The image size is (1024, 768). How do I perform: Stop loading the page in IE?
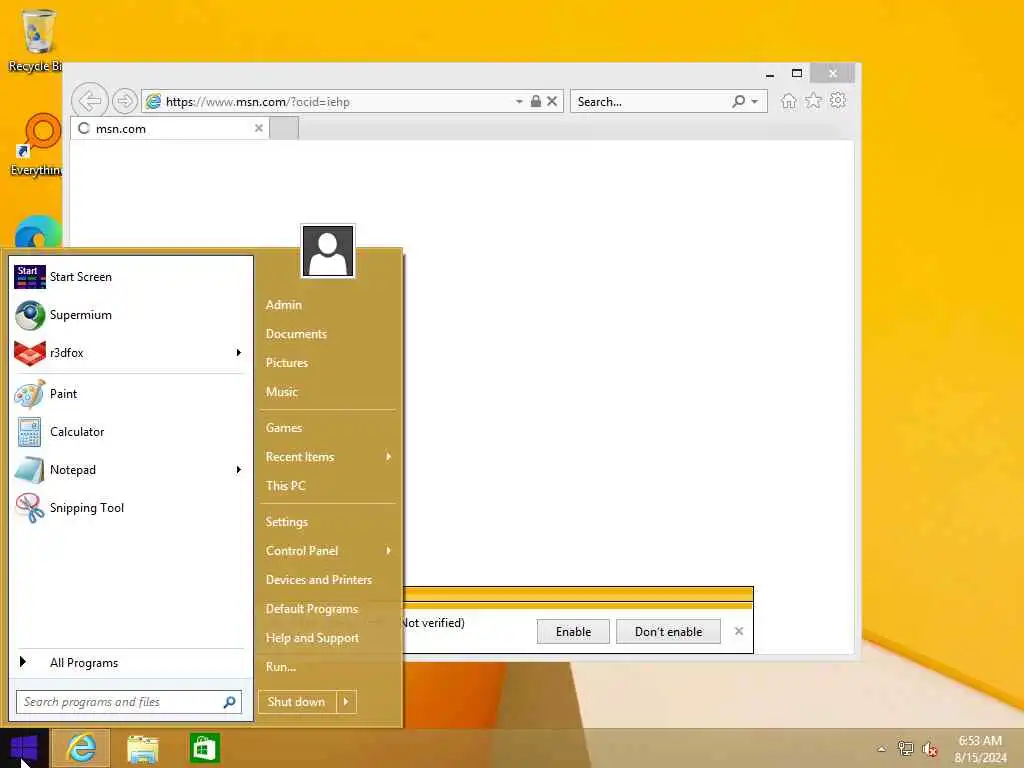(552, 101)
